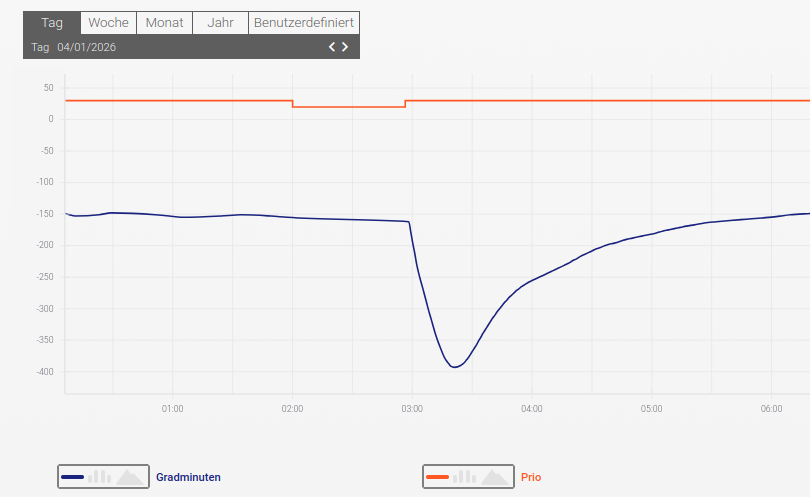Click the 03:00 label on time axis

[412, 409]
